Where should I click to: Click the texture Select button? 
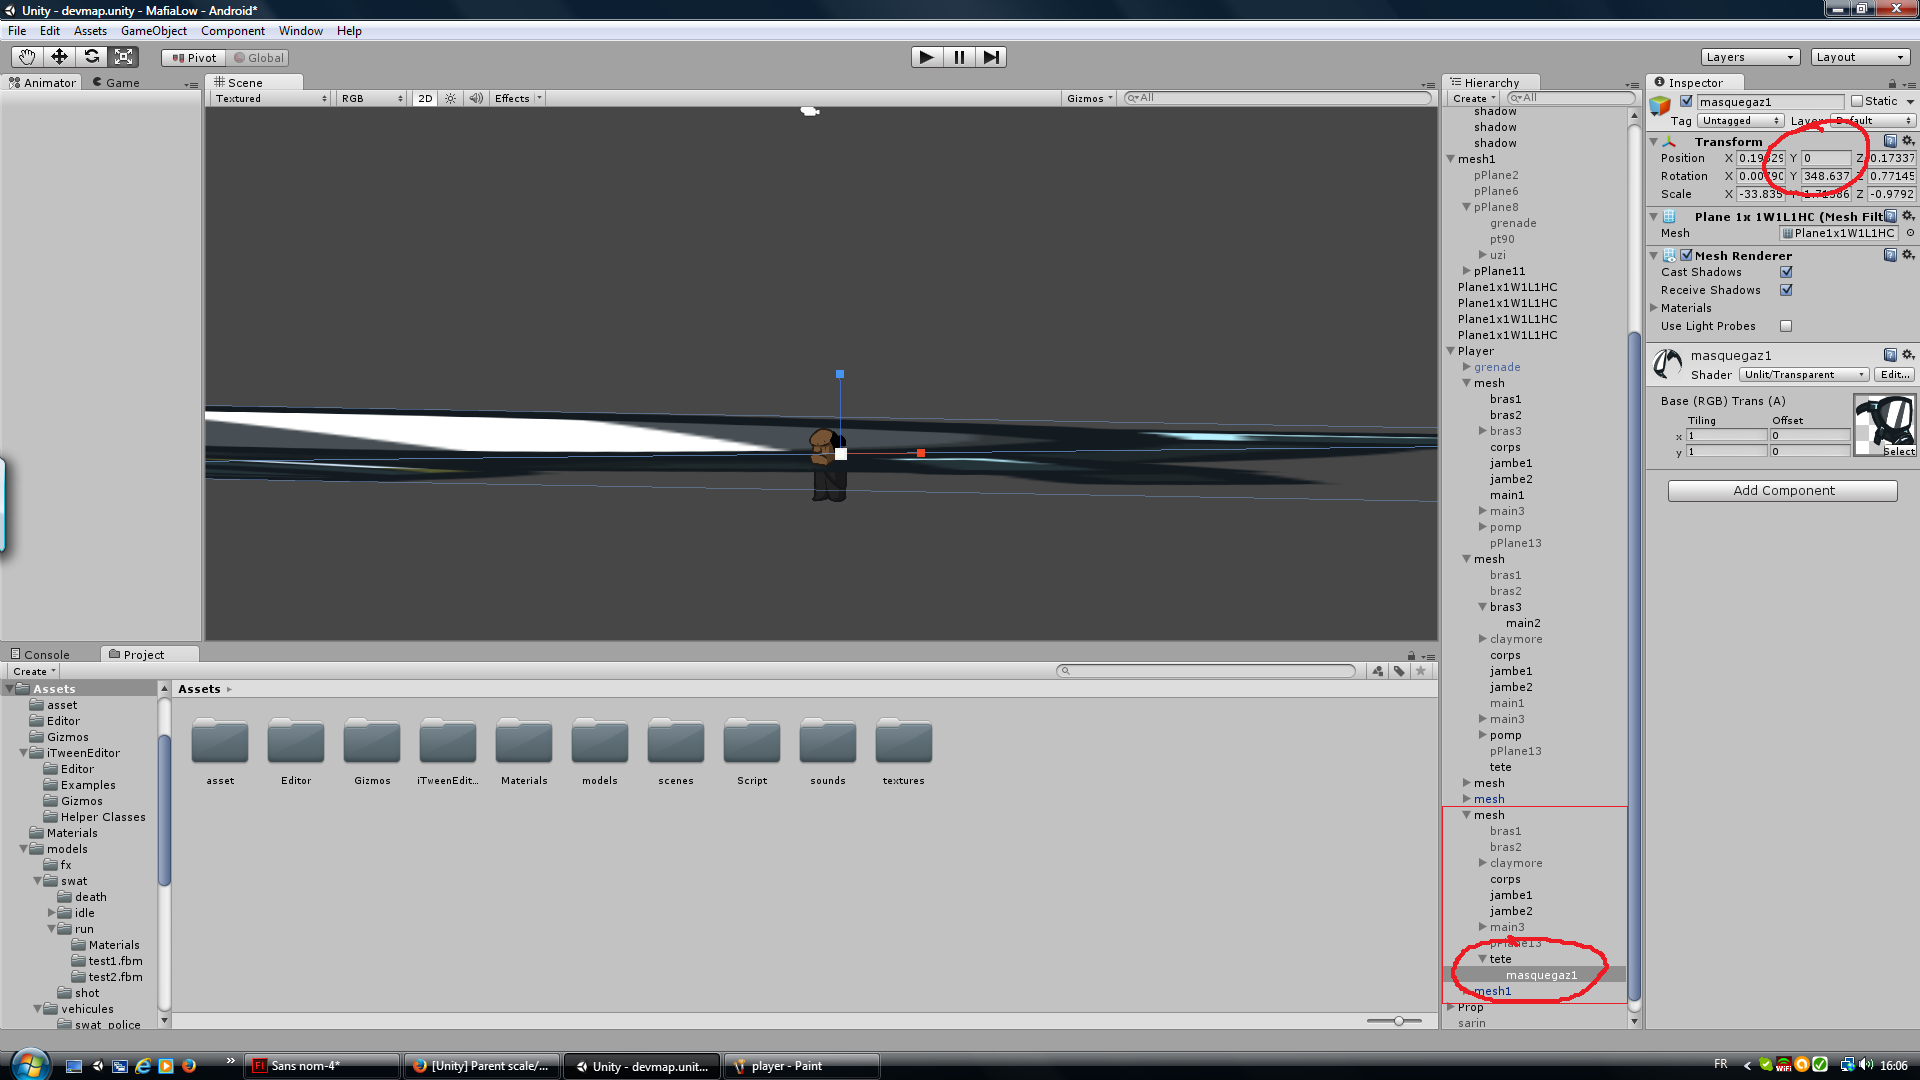[x=1899, y=451]
